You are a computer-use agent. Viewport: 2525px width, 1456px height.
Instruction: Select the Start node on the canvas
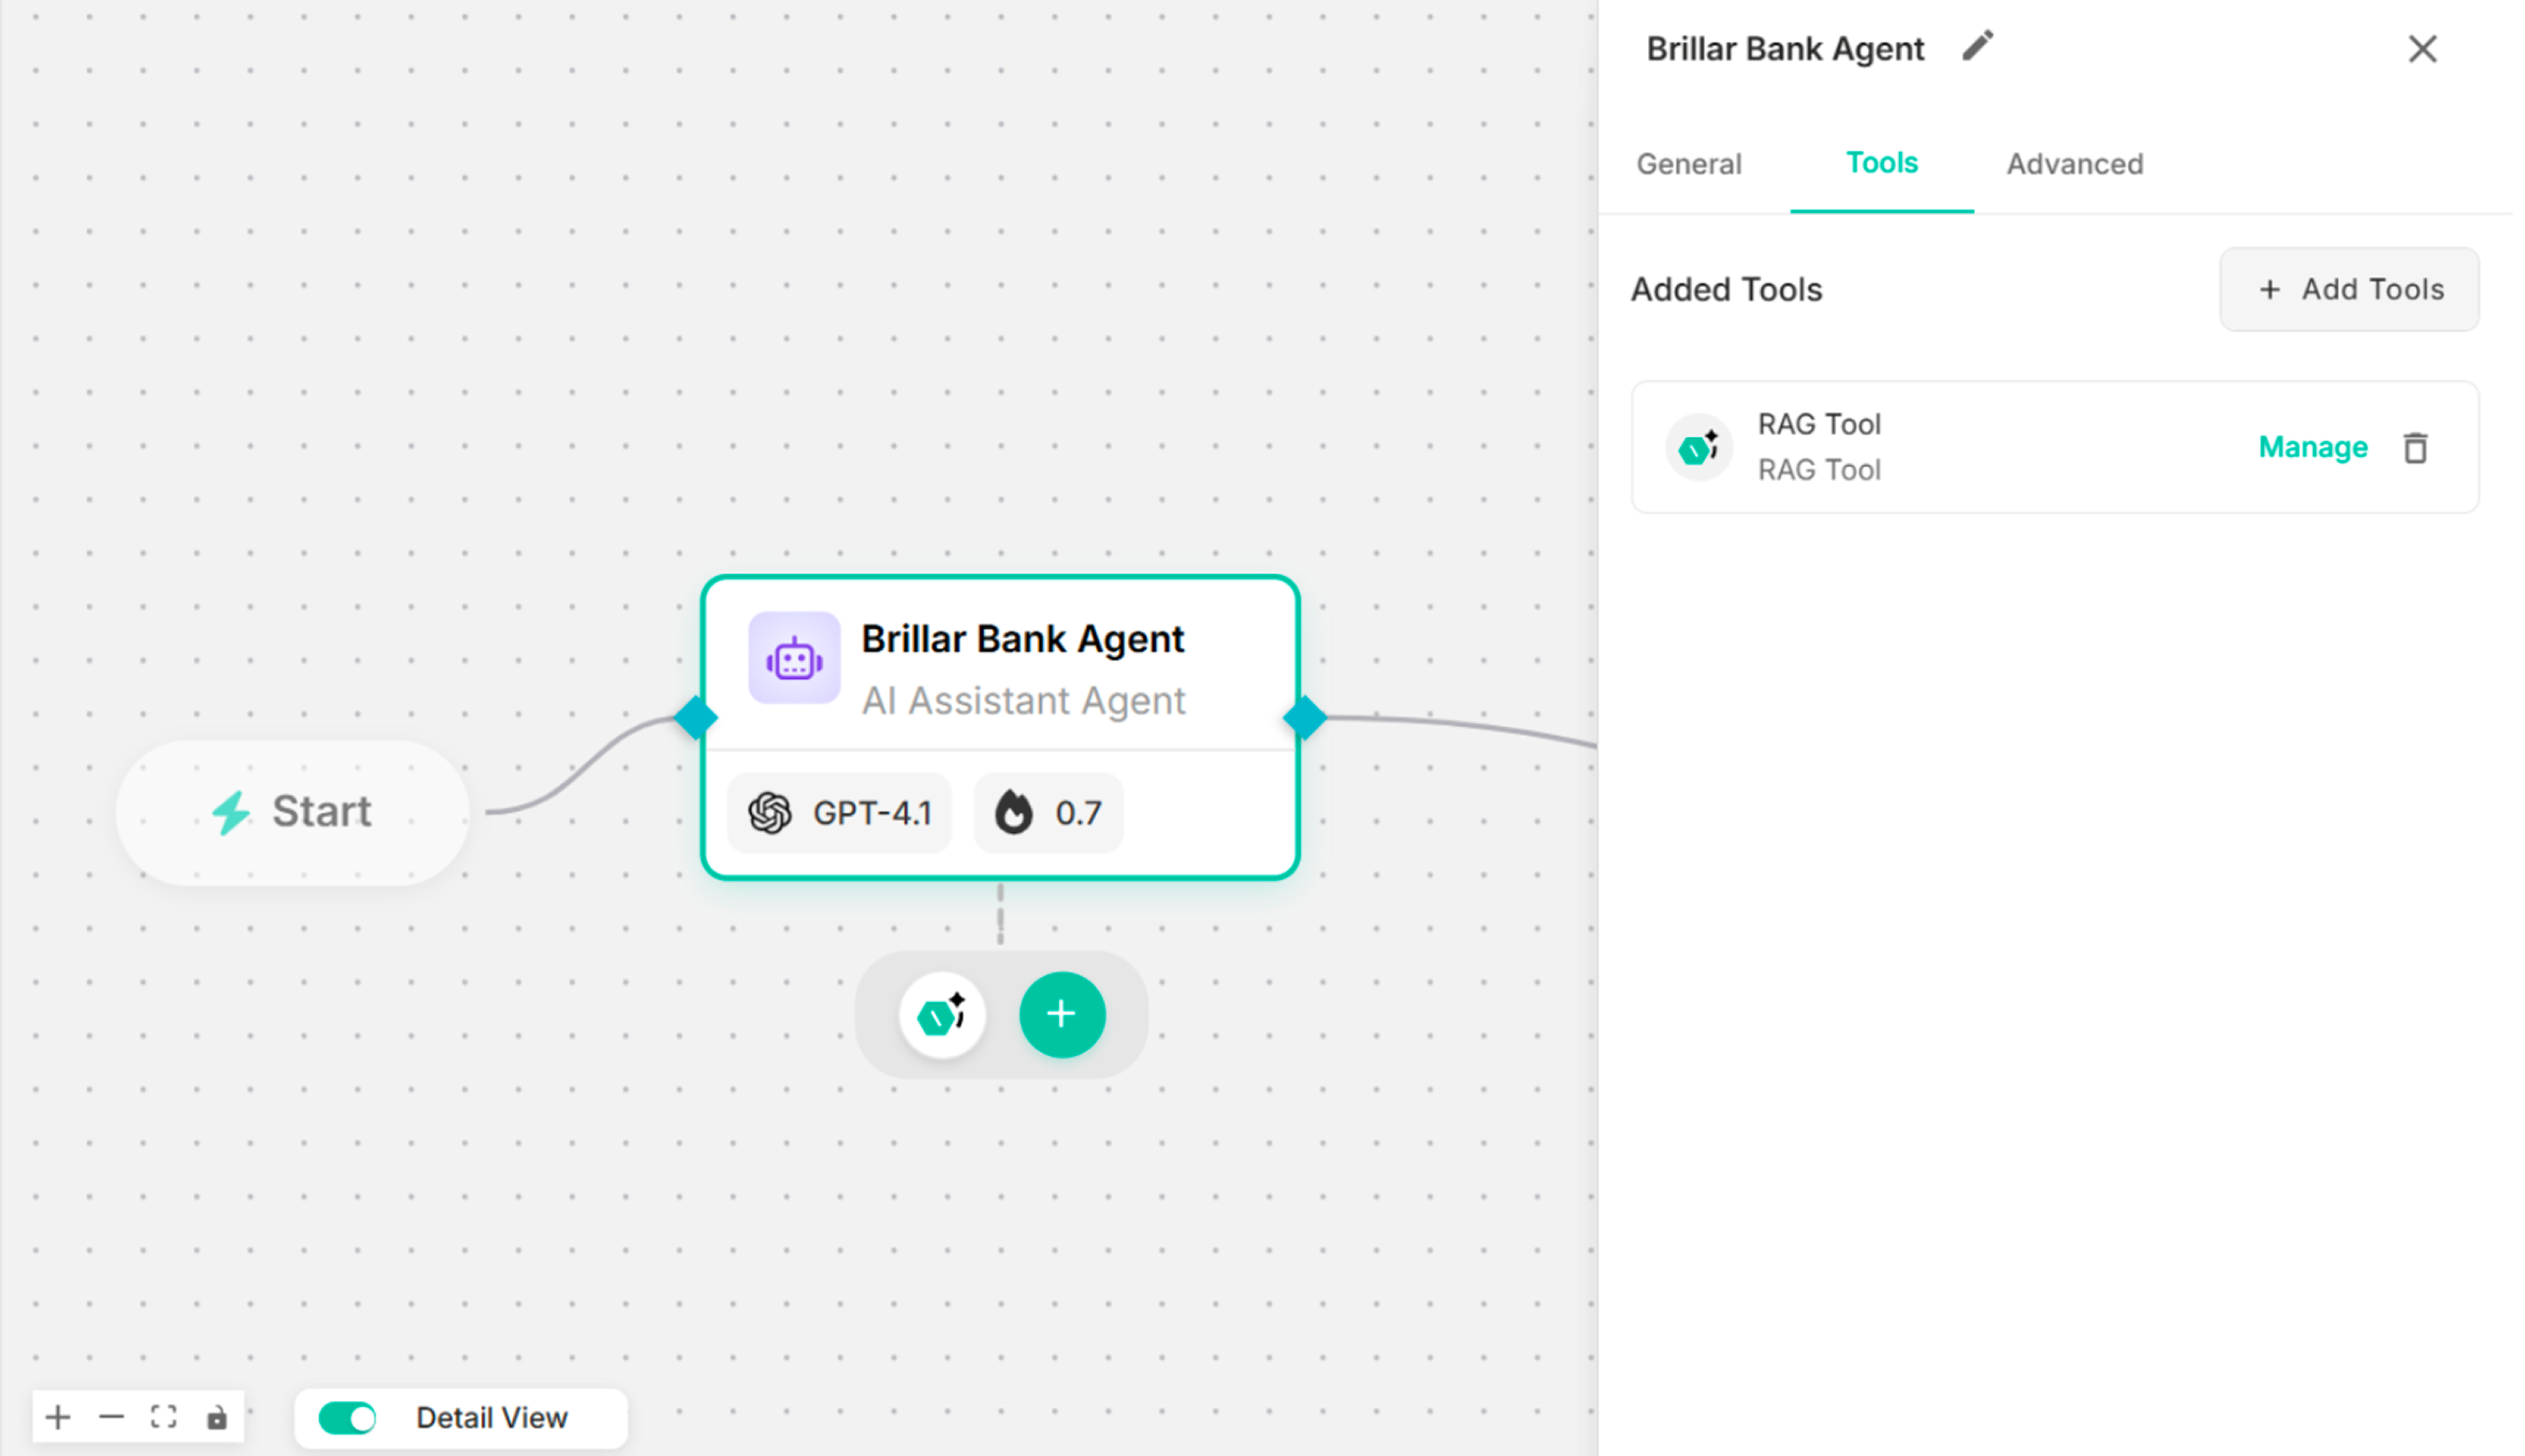click(293, 811)
